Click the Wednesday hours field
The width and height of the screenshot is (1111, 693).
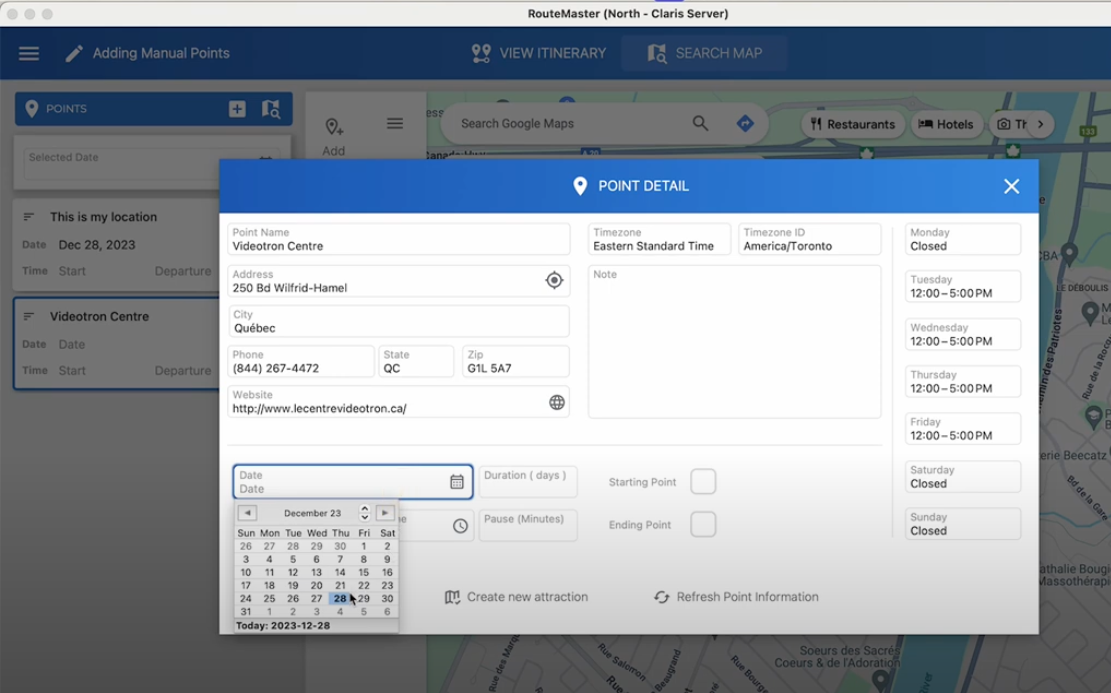coord(962,334)
